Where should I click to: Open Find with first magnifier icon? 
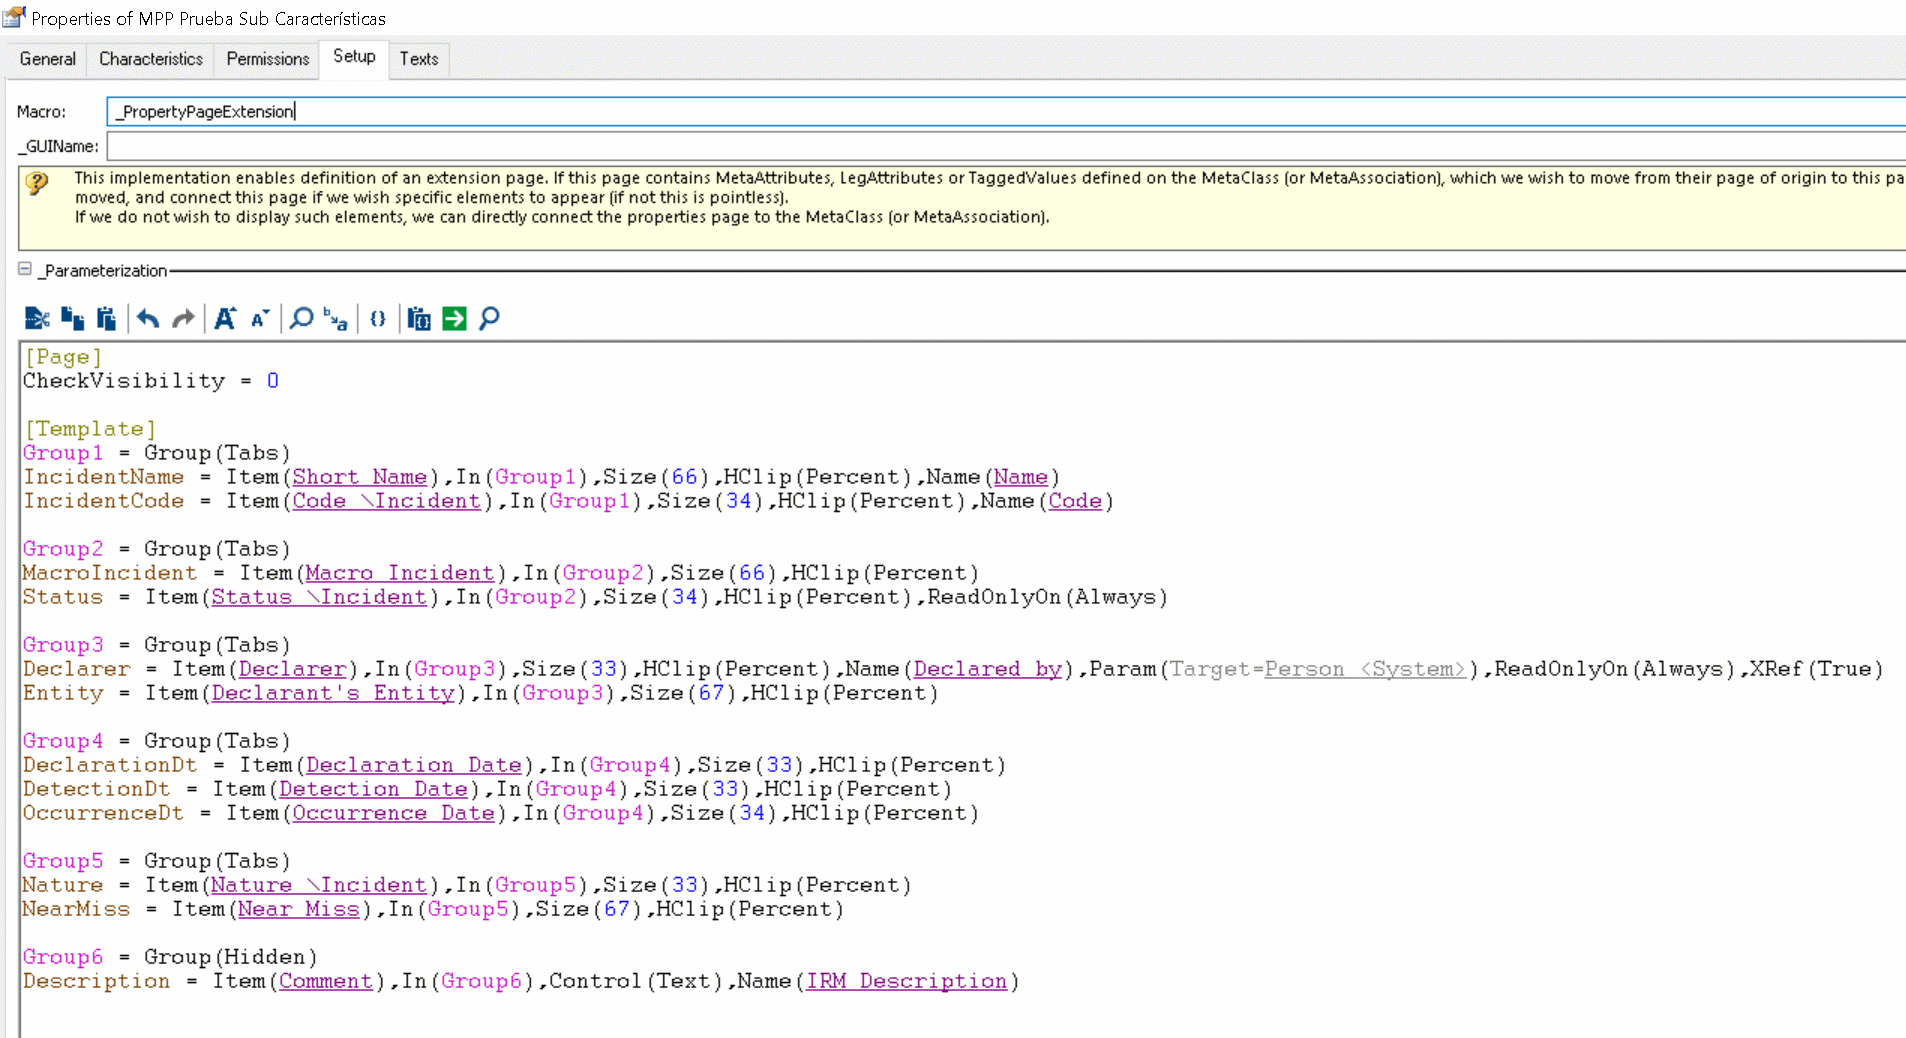(x=301, y=319)
